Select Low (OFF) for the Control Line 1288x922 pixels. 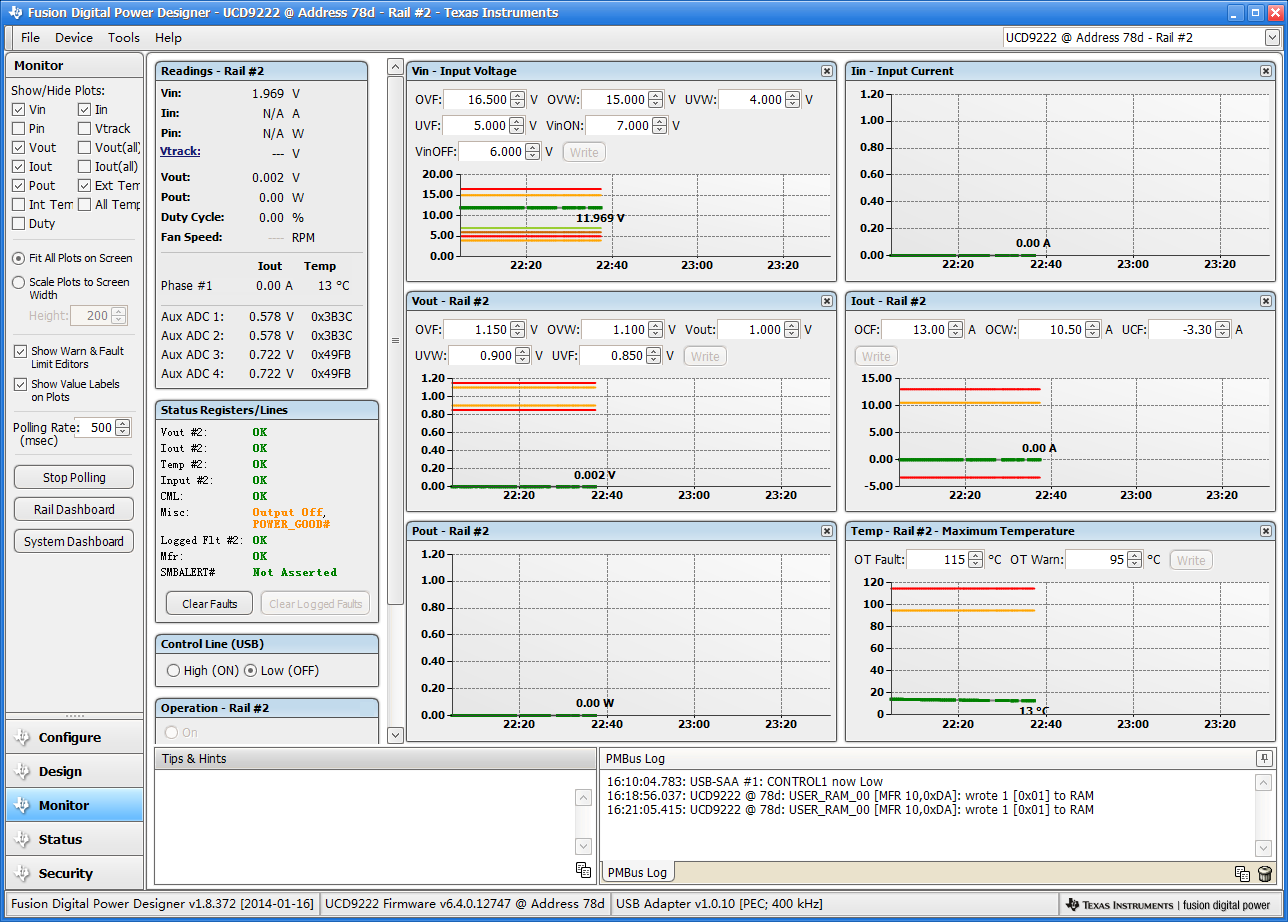(x=250, y=671)
